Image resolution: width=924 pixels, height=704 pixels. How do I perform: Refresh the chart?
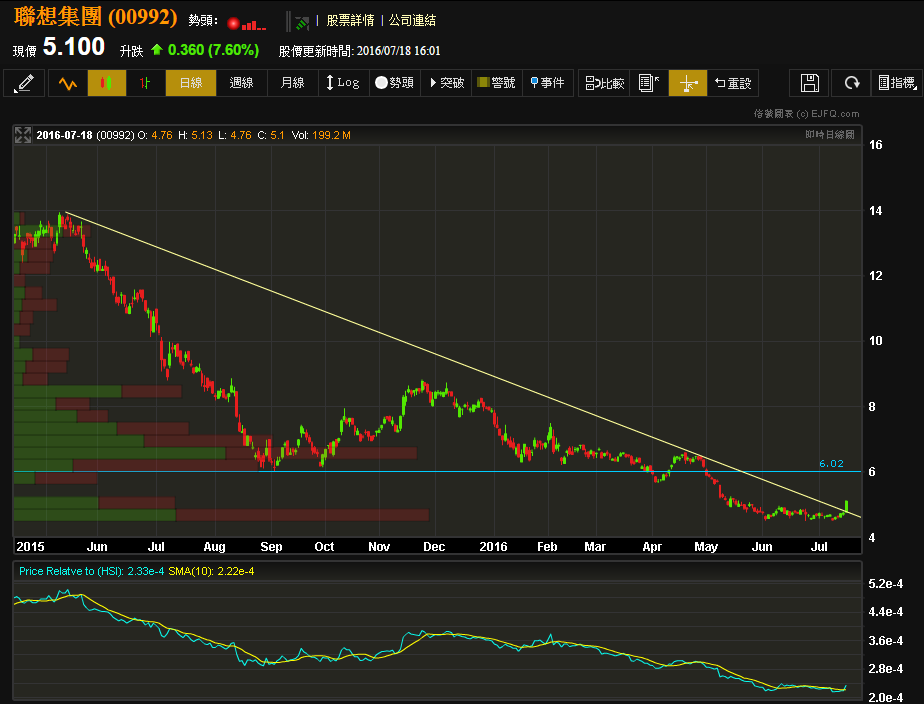[x=851, y=83]
